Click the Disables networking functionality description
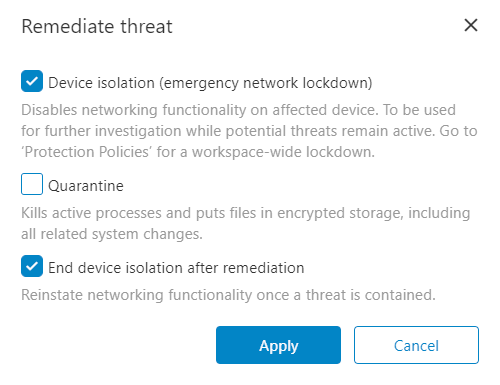 pos(249,131)
